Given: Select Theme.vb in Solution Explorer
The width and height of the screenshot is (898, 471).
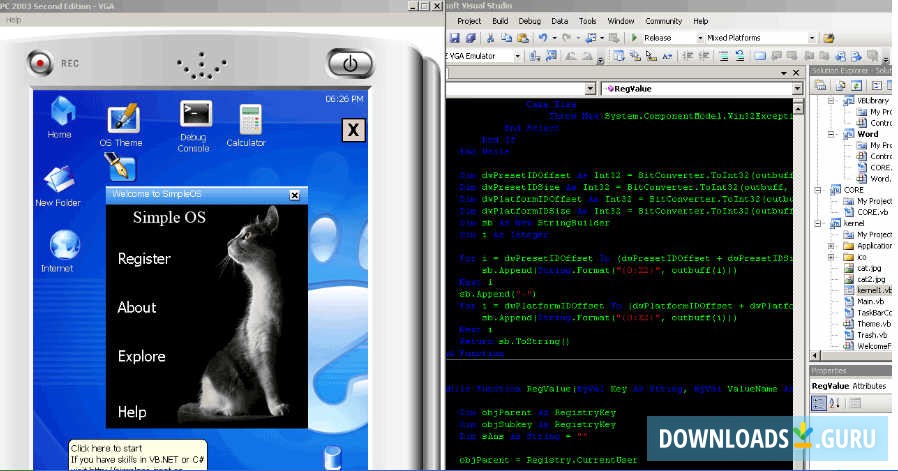Looking at the screenshot, I should [x=874, y=324].
